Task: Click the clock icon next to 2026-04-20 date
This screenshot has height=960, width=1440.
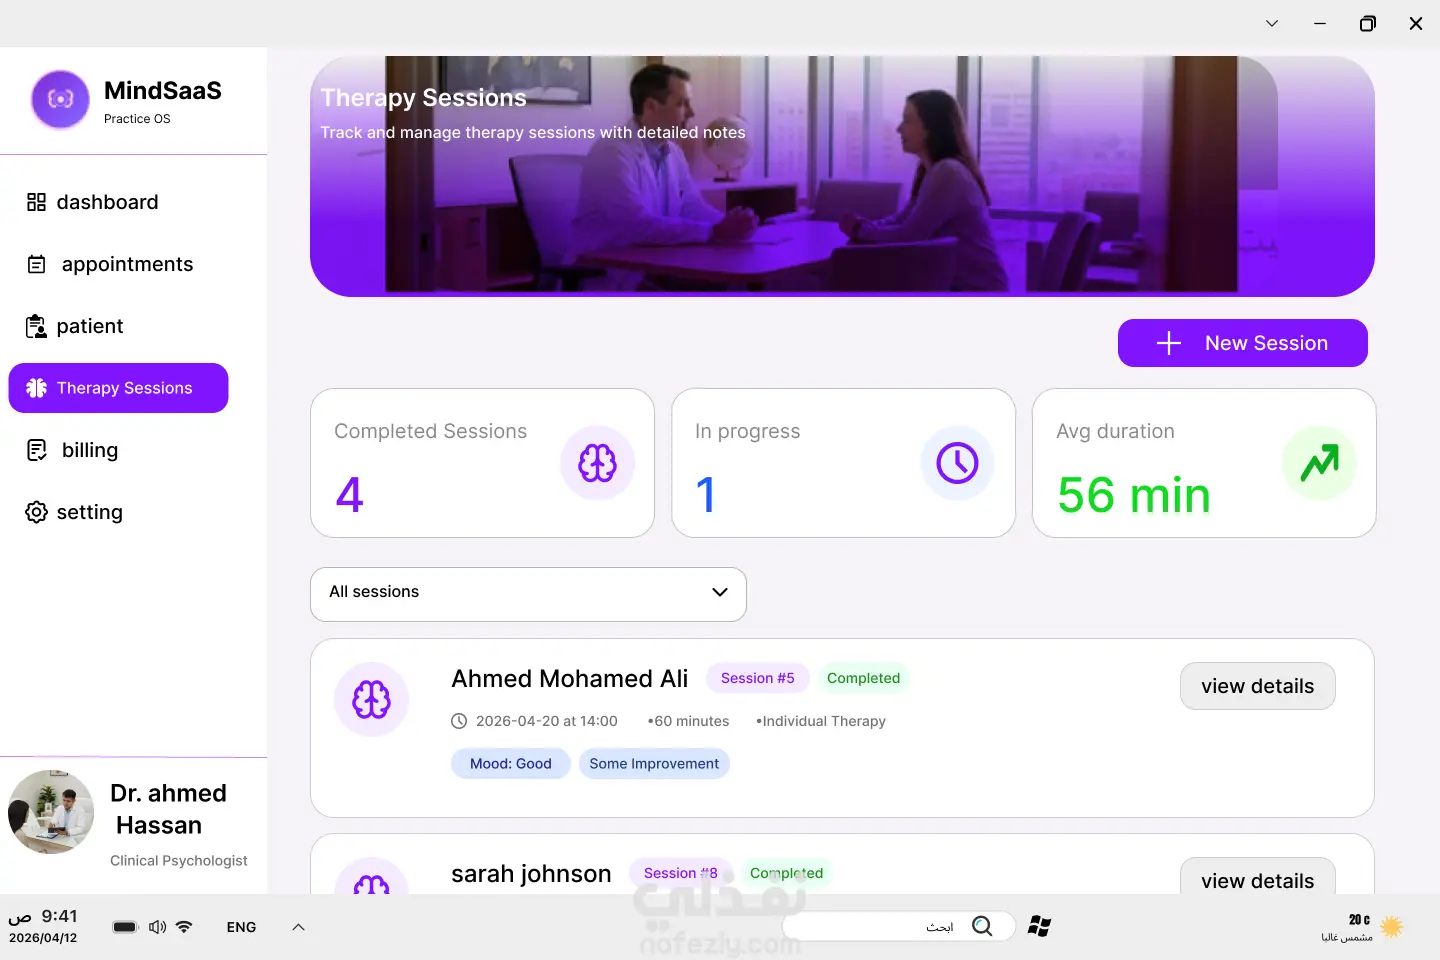Action: (x=459, y=721)
